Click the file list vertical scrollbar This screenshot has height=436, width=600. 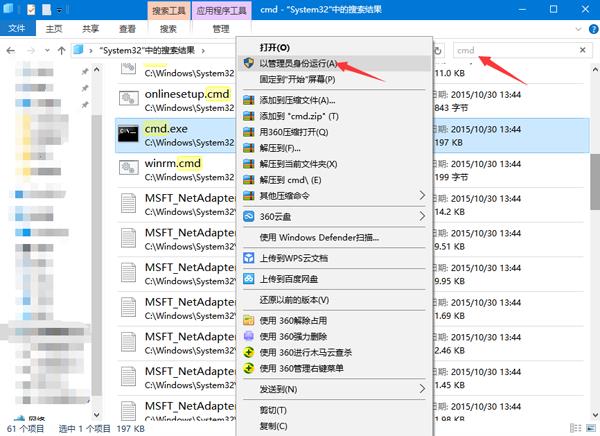595,182
